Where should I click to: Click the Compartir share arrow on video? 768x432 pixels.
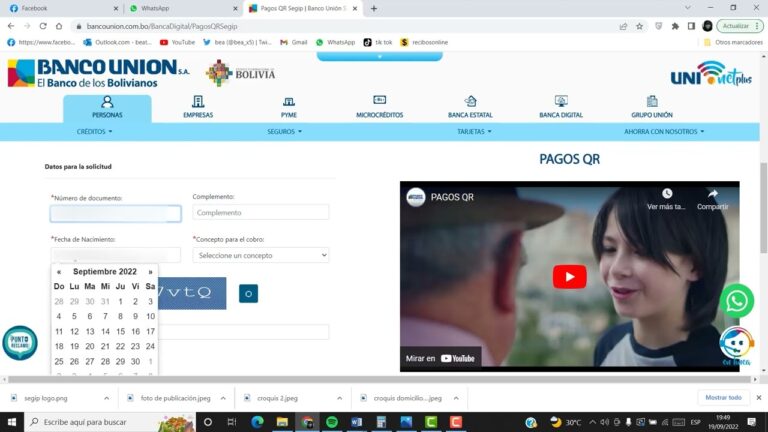(x=713, y=193)
